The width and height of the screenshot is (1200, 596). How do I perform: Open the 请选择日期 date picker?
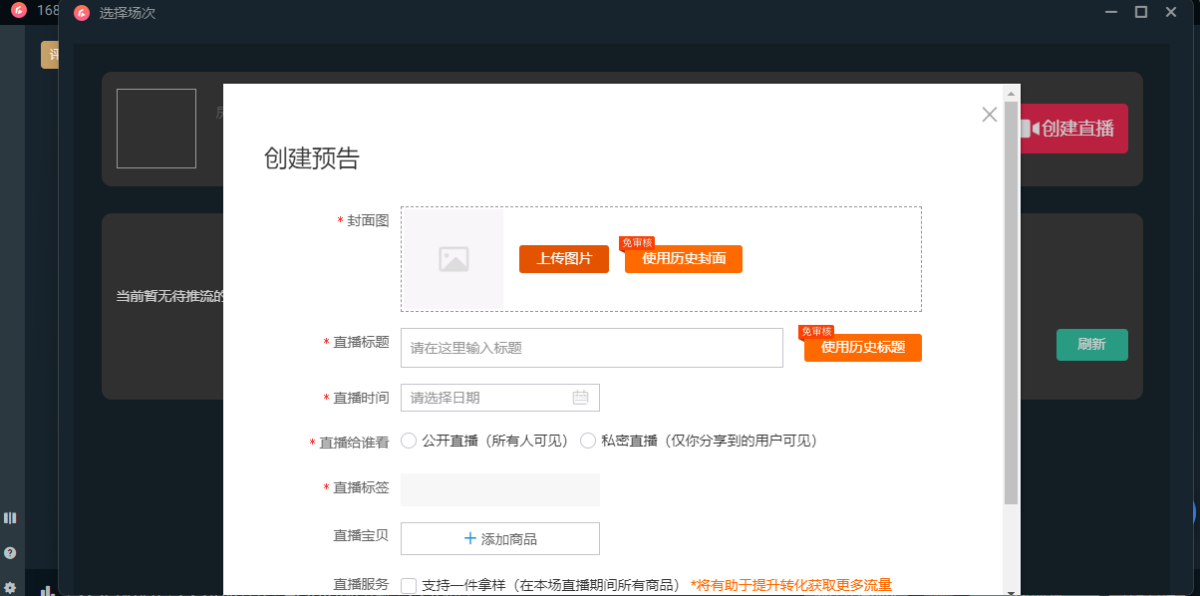coord(488,398)
